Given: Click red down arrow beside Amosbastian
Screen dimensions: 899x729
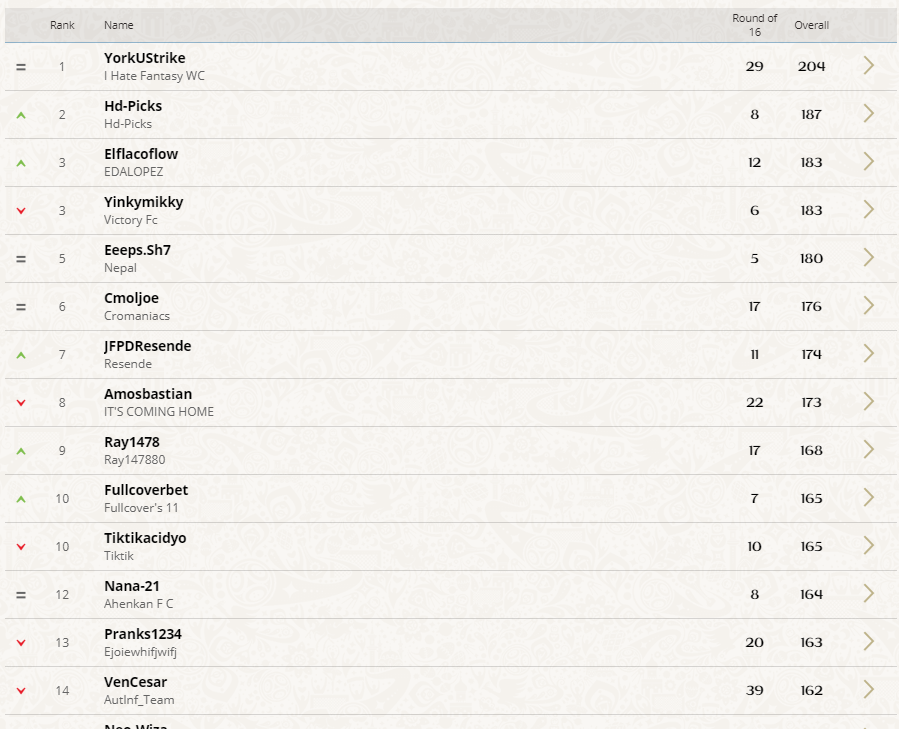Looking at the screenshot, I should [x=21, y=403].
